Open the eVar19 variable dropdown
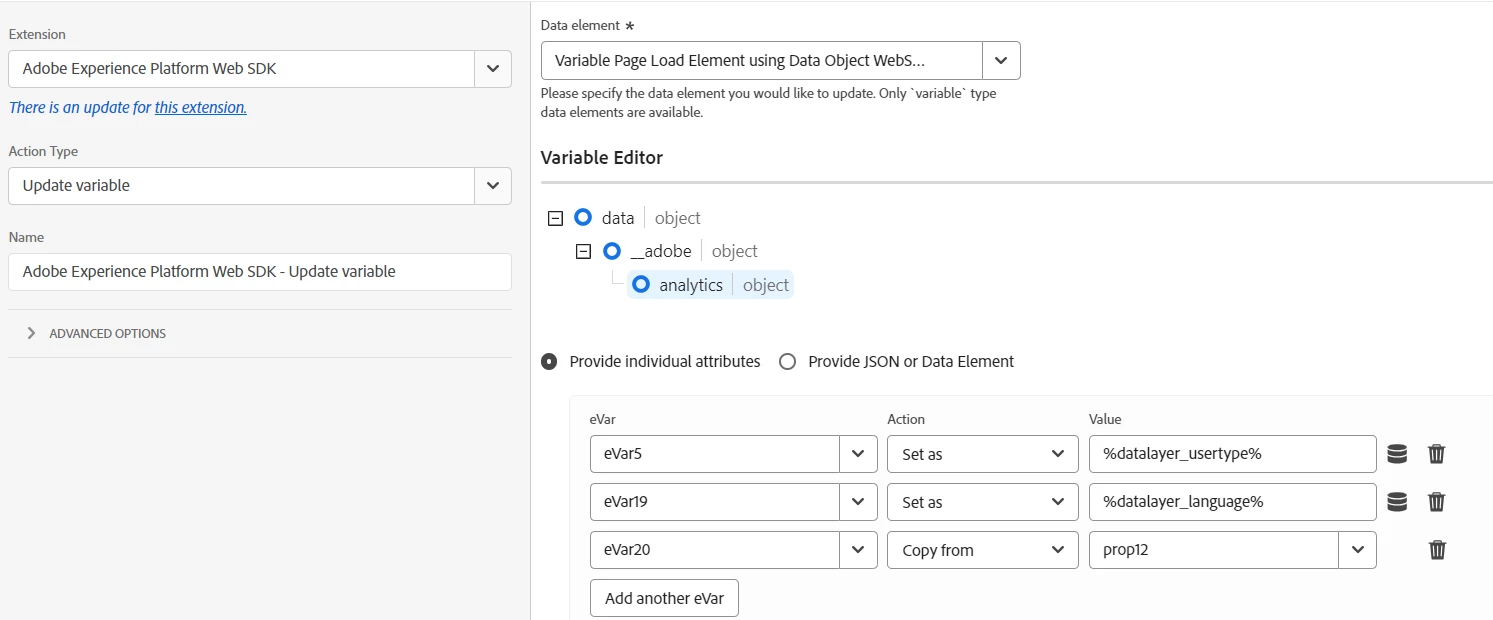This screenshot has width=1493, height=620. [x=858, y=502]
